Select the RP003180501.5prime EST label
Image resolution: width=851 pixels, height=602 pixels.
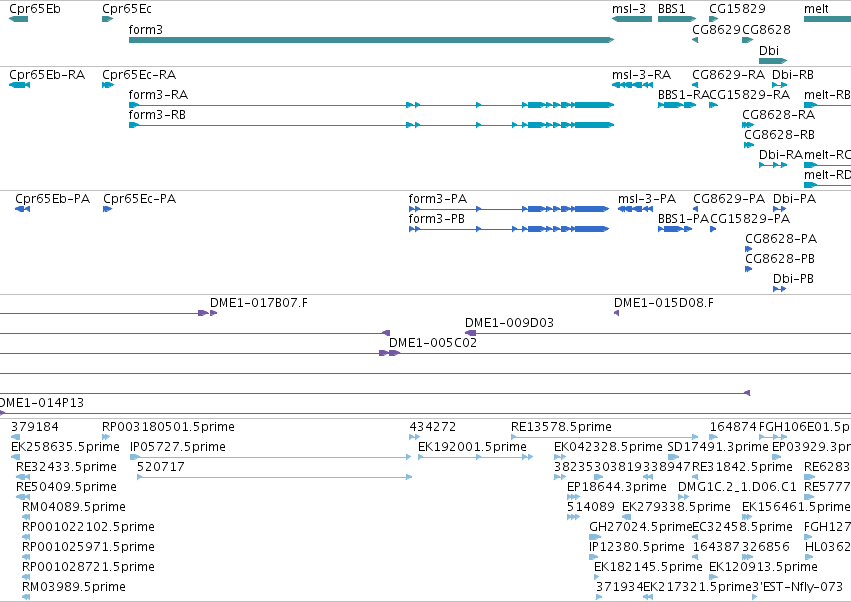pos(168,427)
